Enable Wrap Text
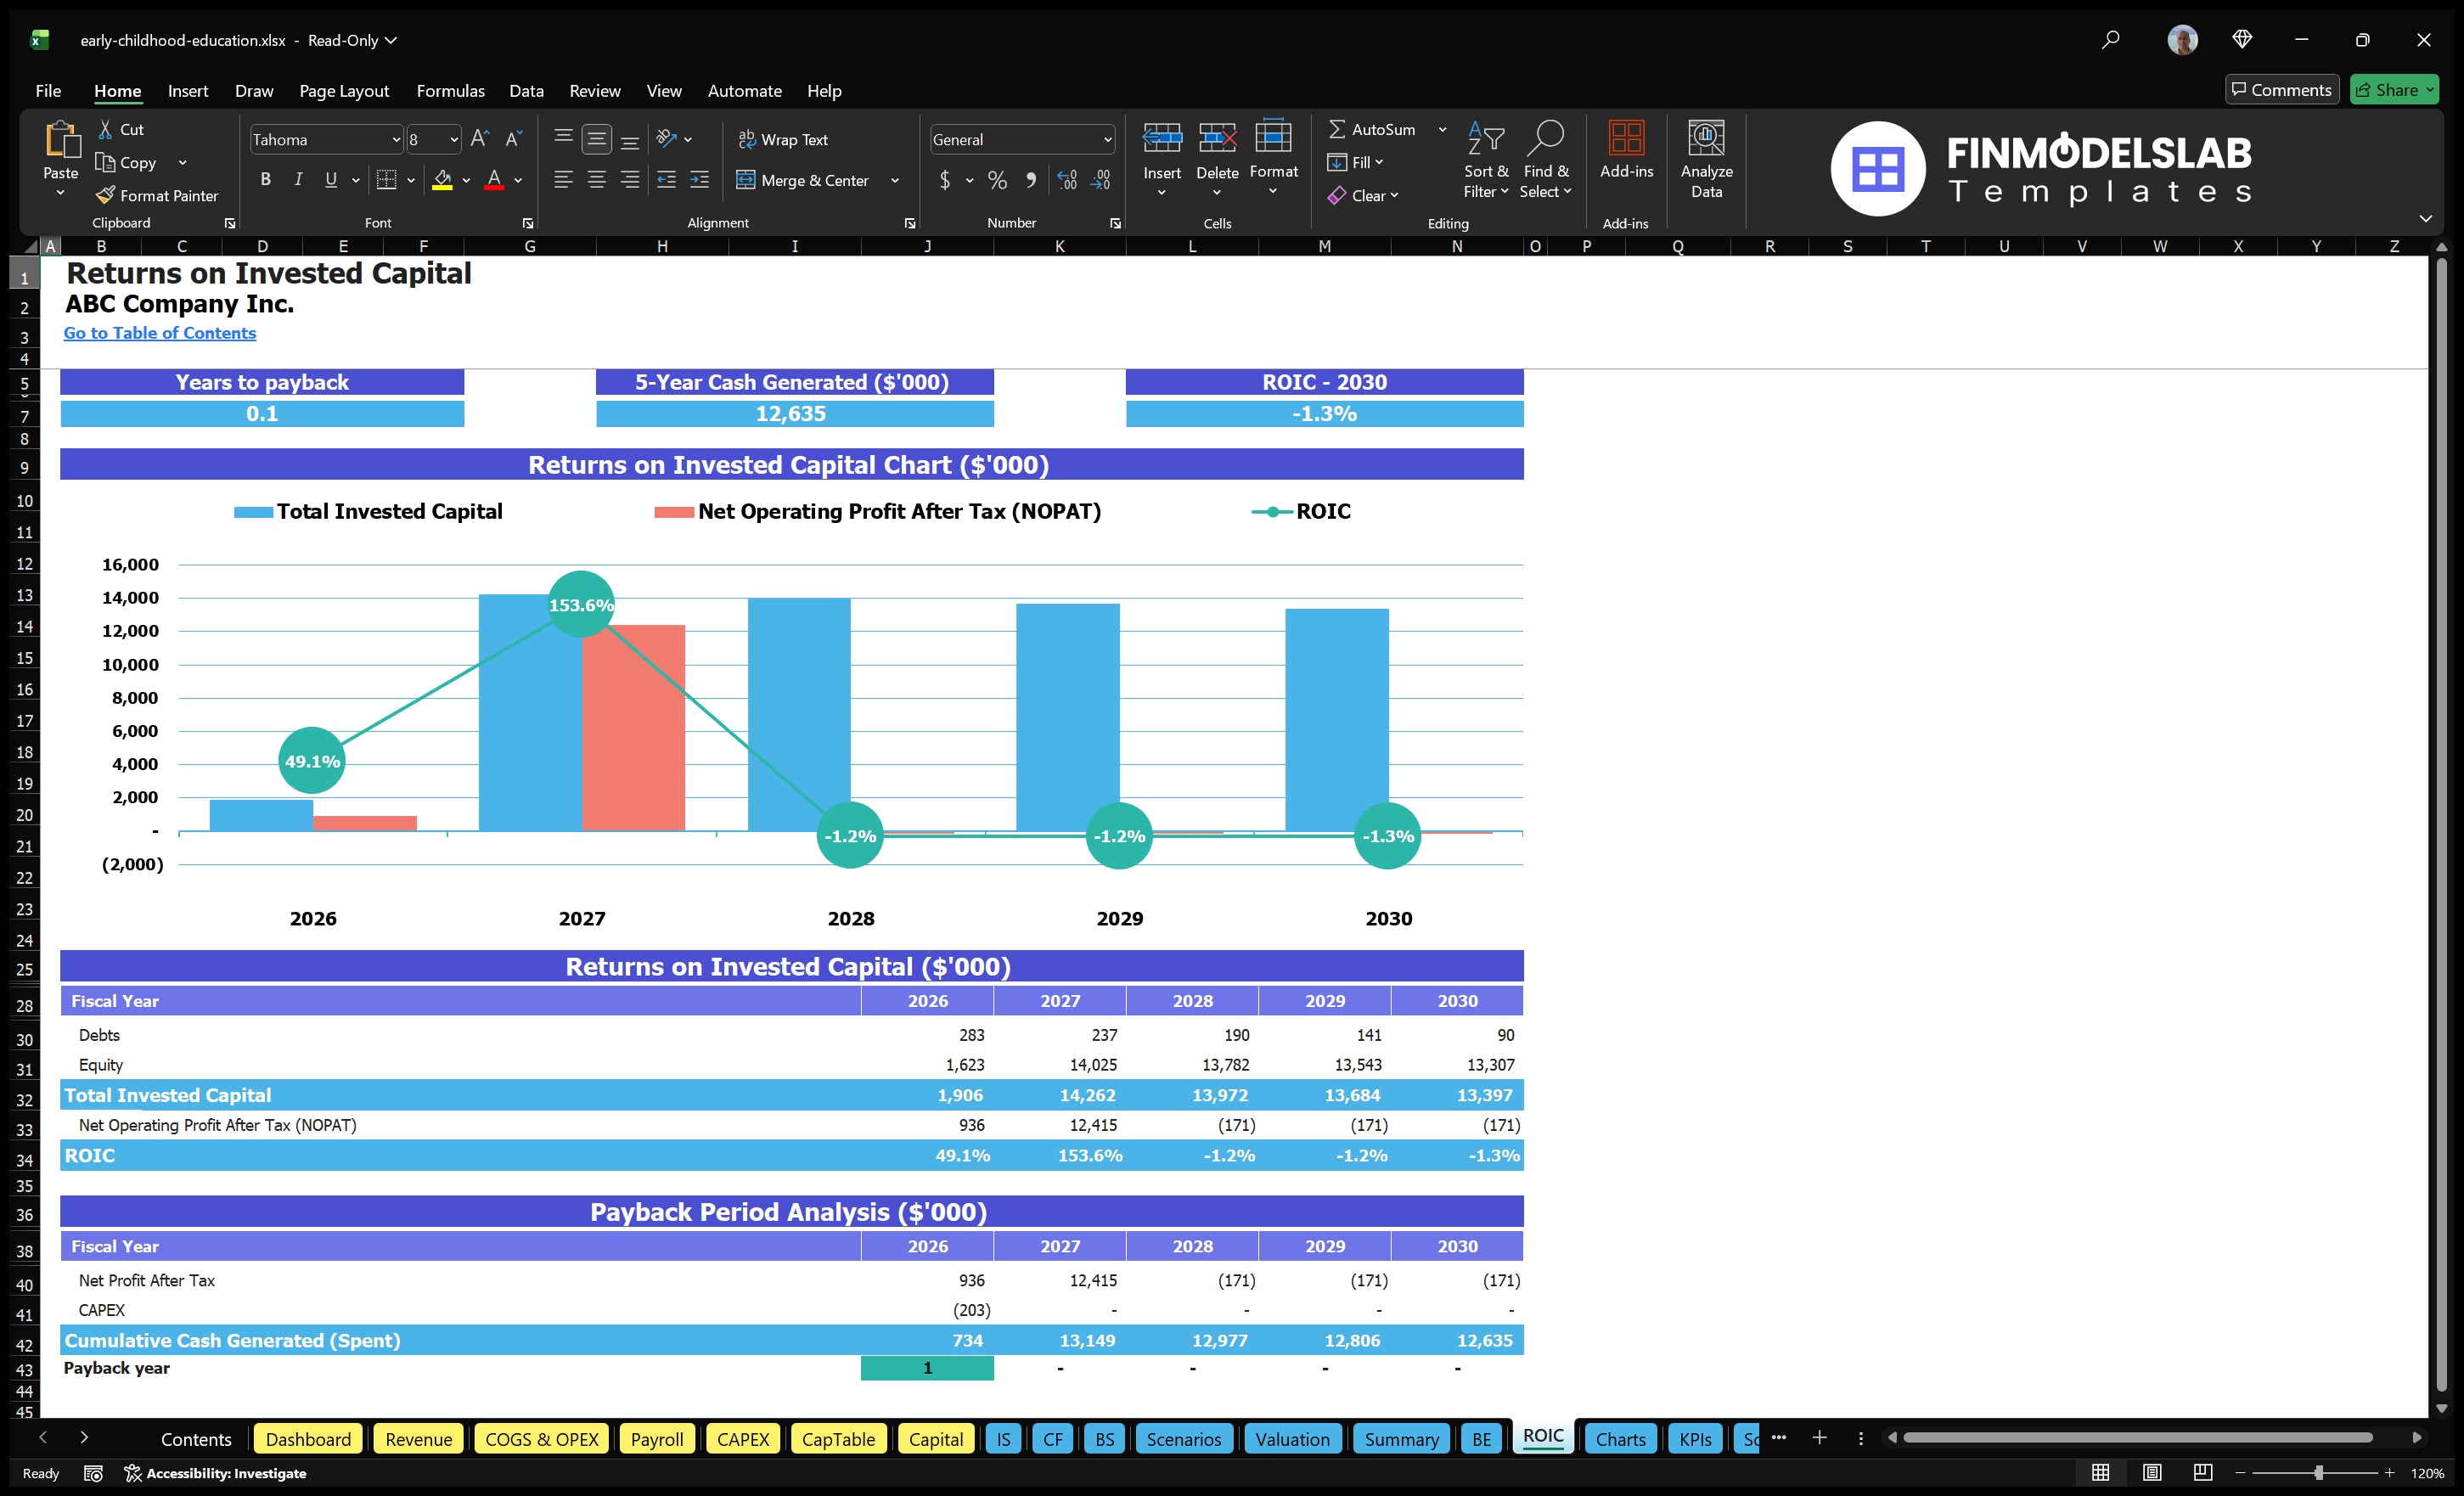The image size is (2464, 1496). (784, 139)
